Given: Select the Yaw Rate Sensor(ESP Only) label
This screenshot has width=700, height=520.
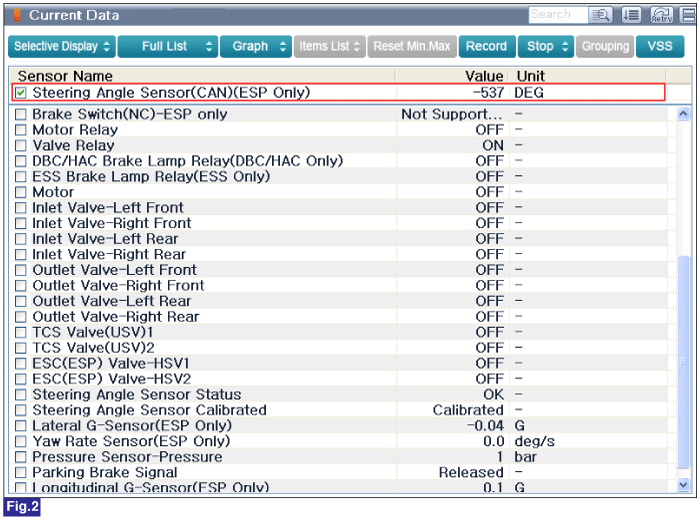Looking at the screenshot, I should coord(131,441).
